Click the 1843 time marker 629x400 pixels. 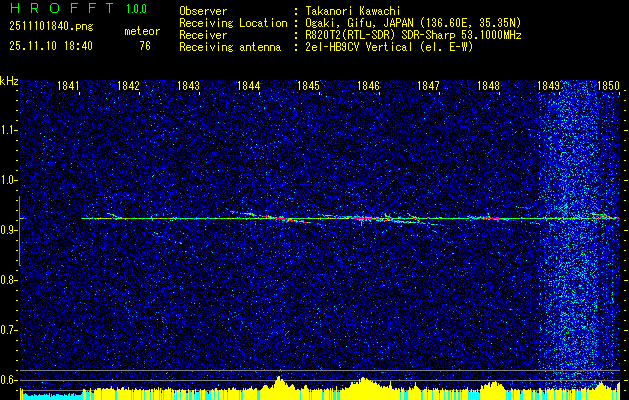pyautogui.click(x=189, y=85)
